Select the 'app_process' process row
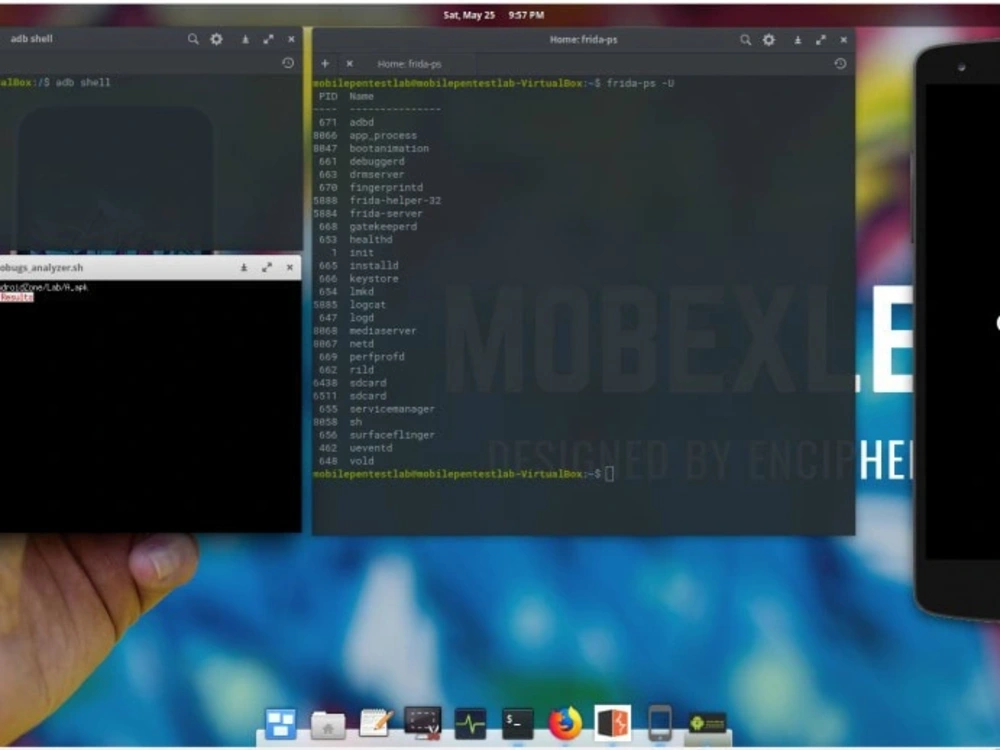 pyautogui.click(x=365, y=135)
